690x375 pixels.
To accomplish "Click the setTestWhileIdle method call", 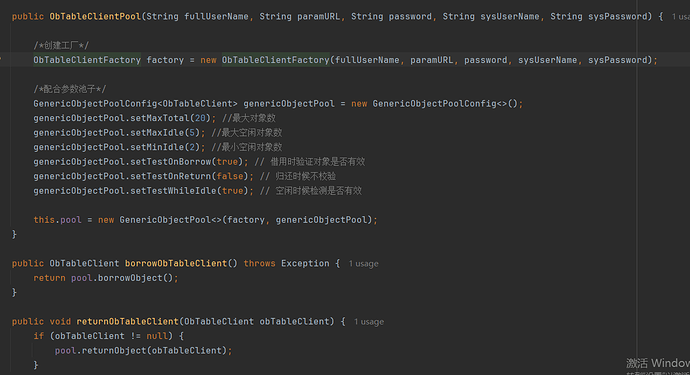I will click(x=173, y=191).
